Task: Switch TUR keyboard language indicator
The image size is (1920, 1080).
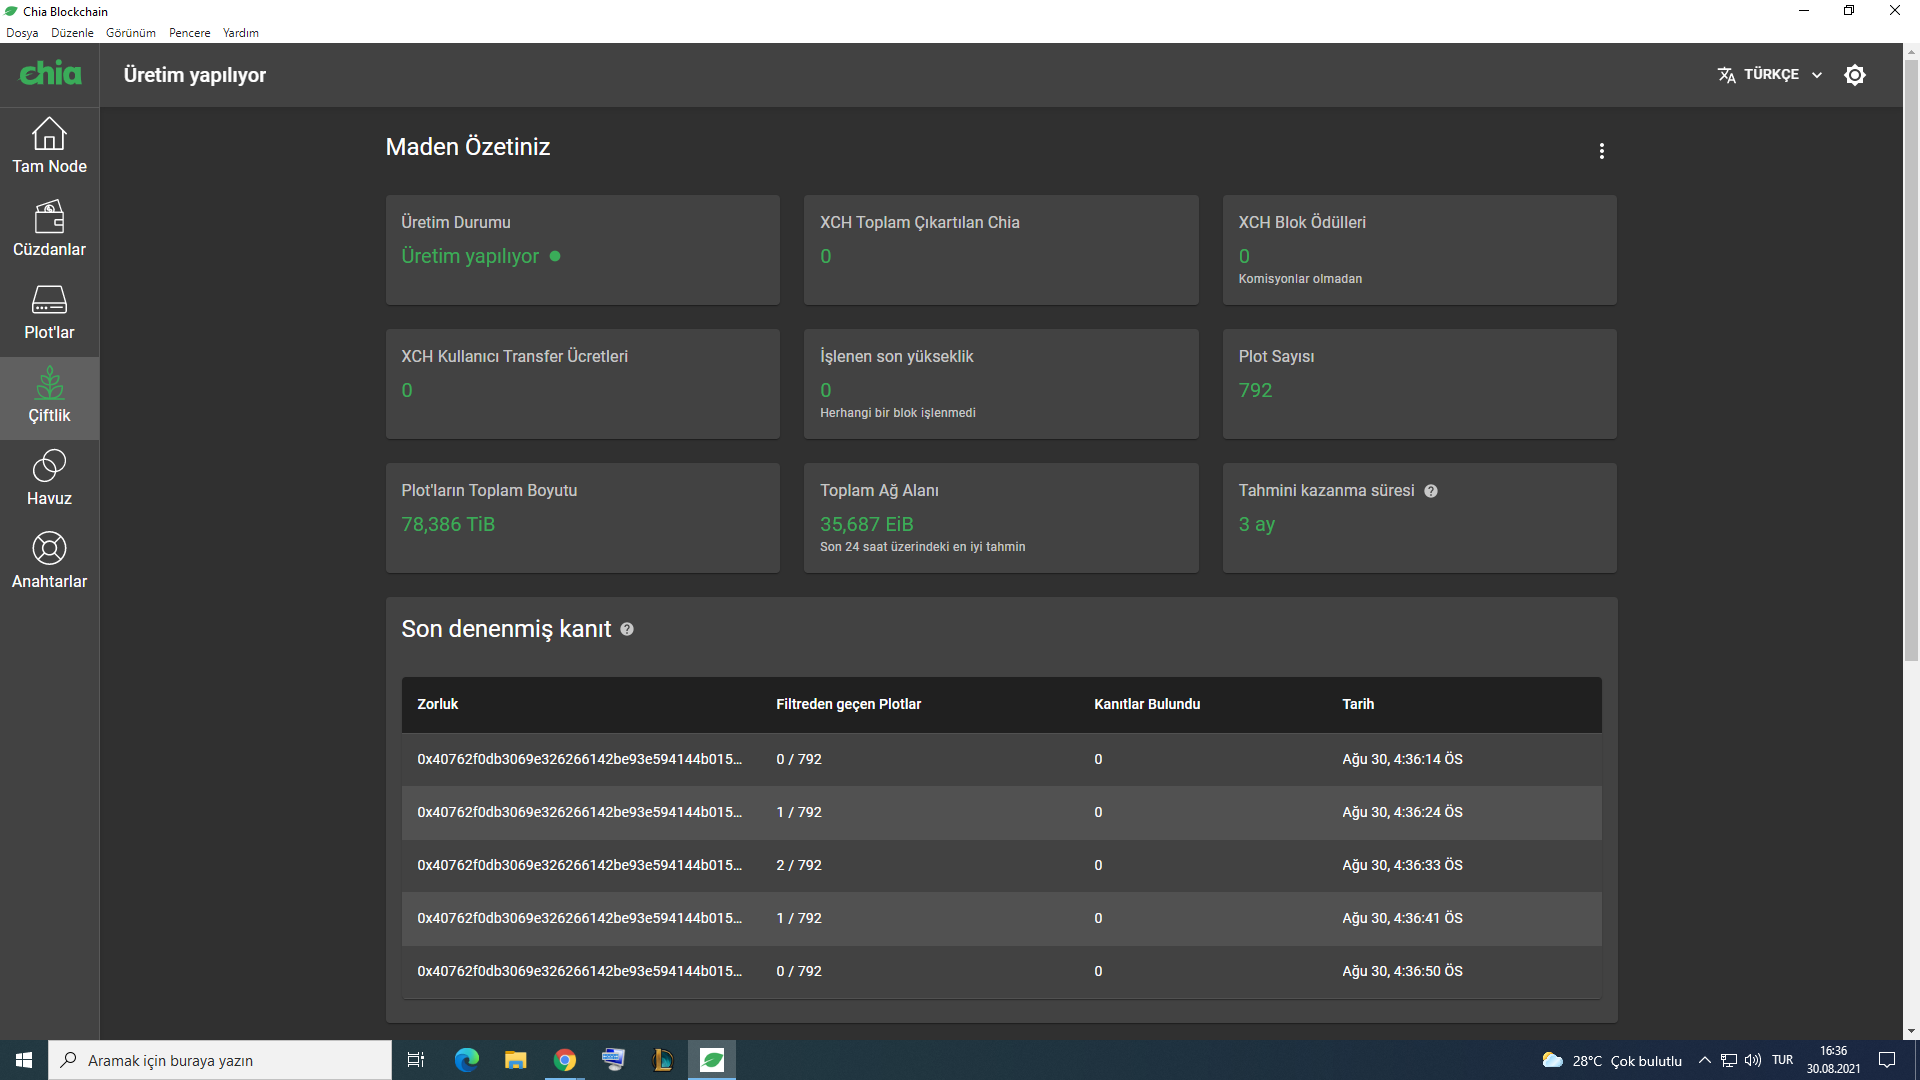Action: click(1782, 1060)
